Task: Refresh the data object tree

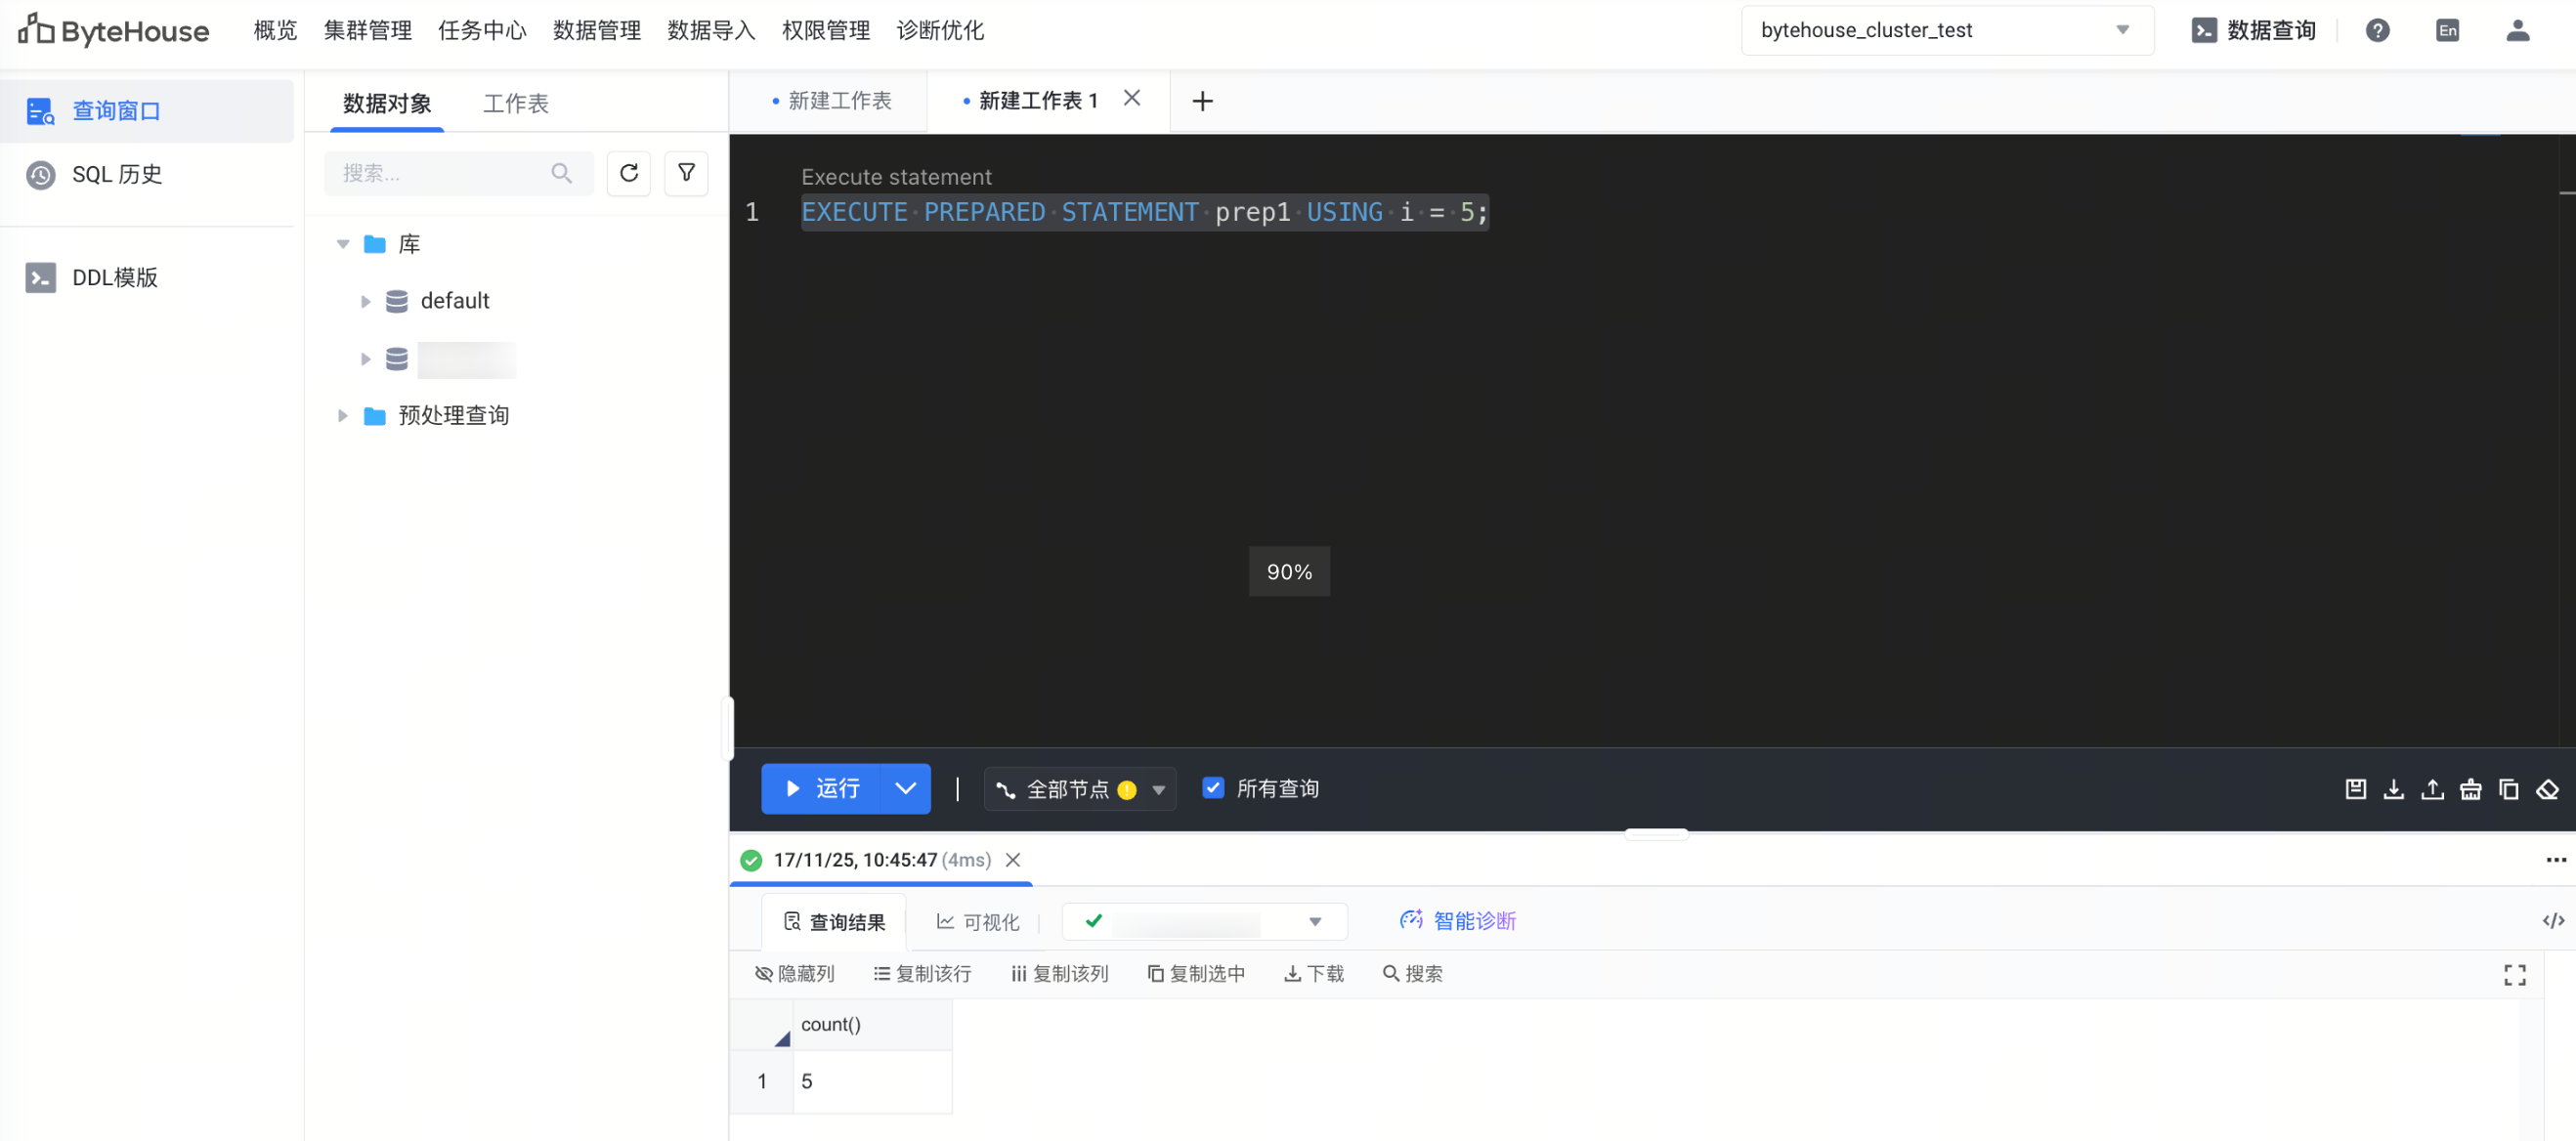Action: point(628,173)
